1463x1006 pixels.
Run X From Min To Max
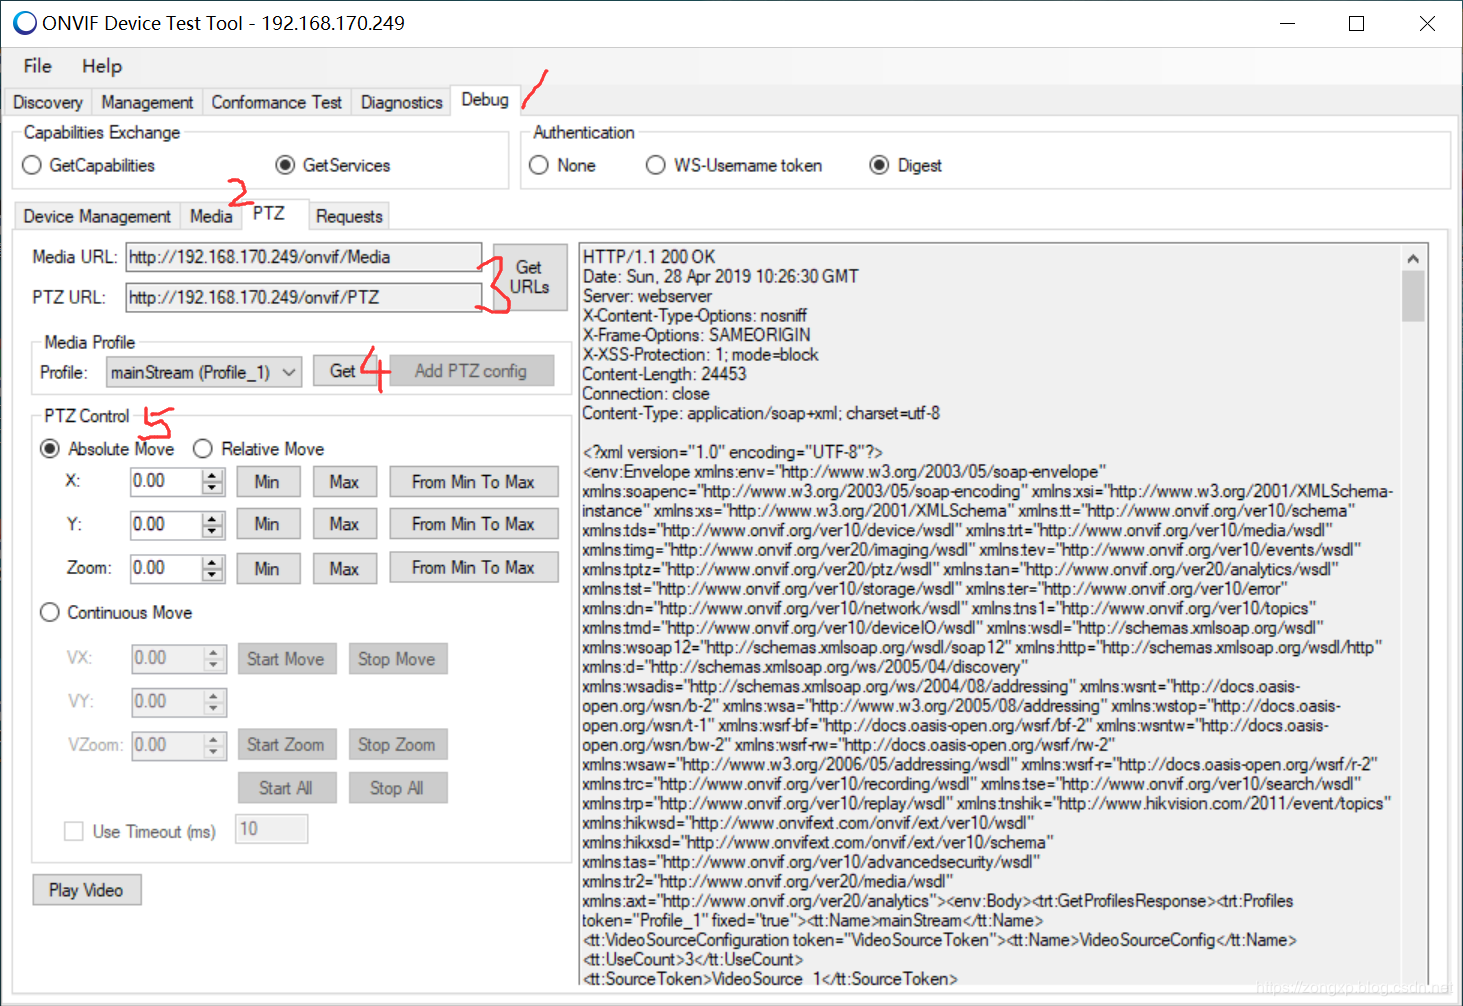coord(473,482)
